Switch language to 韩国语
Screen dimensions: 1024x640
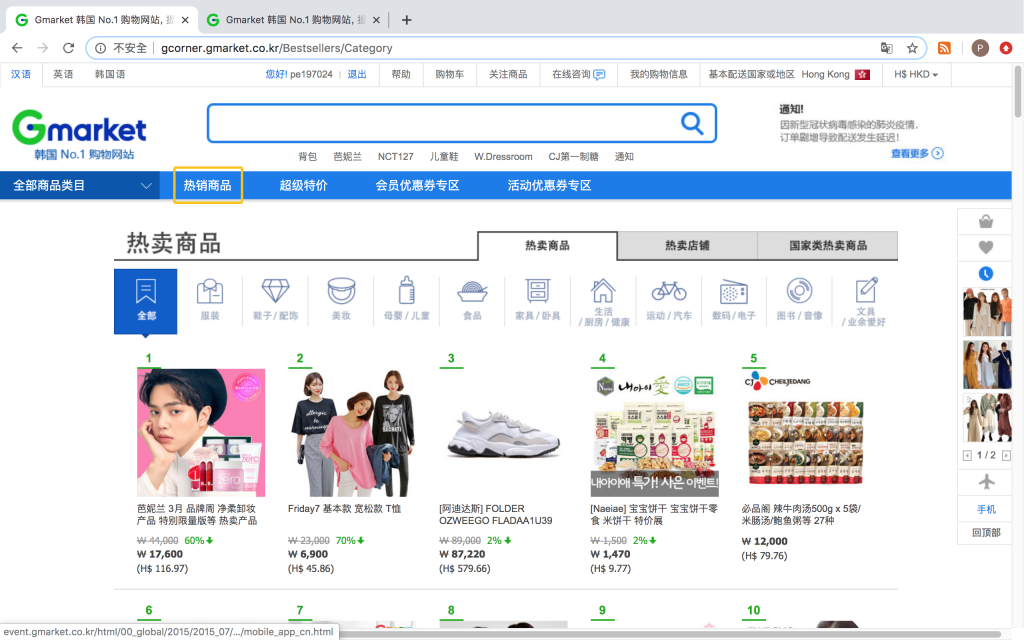110,74
